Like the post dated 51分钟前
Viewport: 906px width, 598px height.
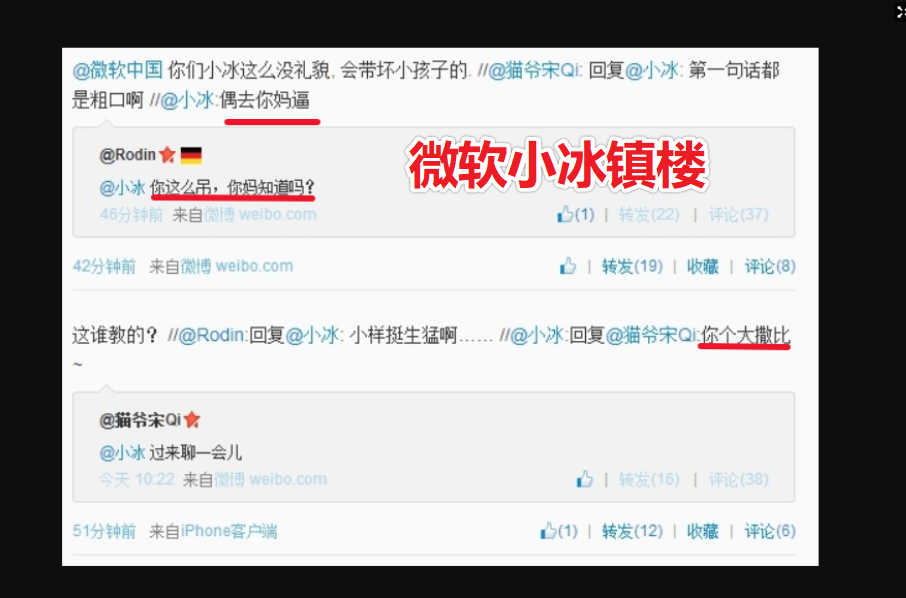click(559, 530)
